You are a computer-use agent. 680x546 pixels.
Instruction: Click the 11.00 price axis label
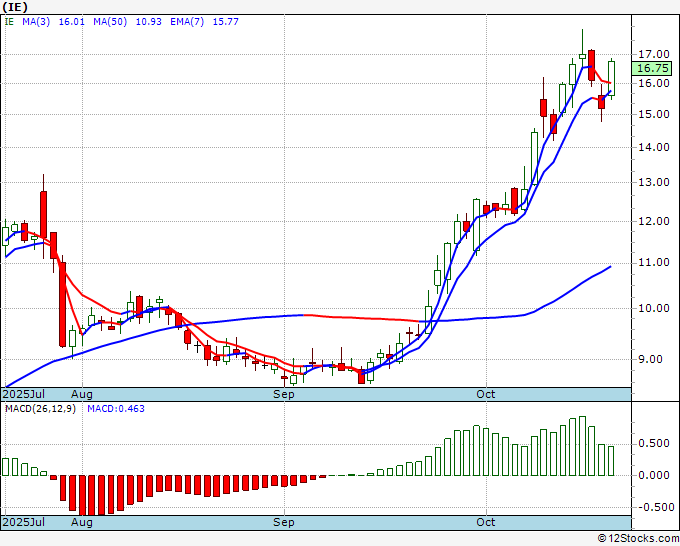[x=654, y=262]
